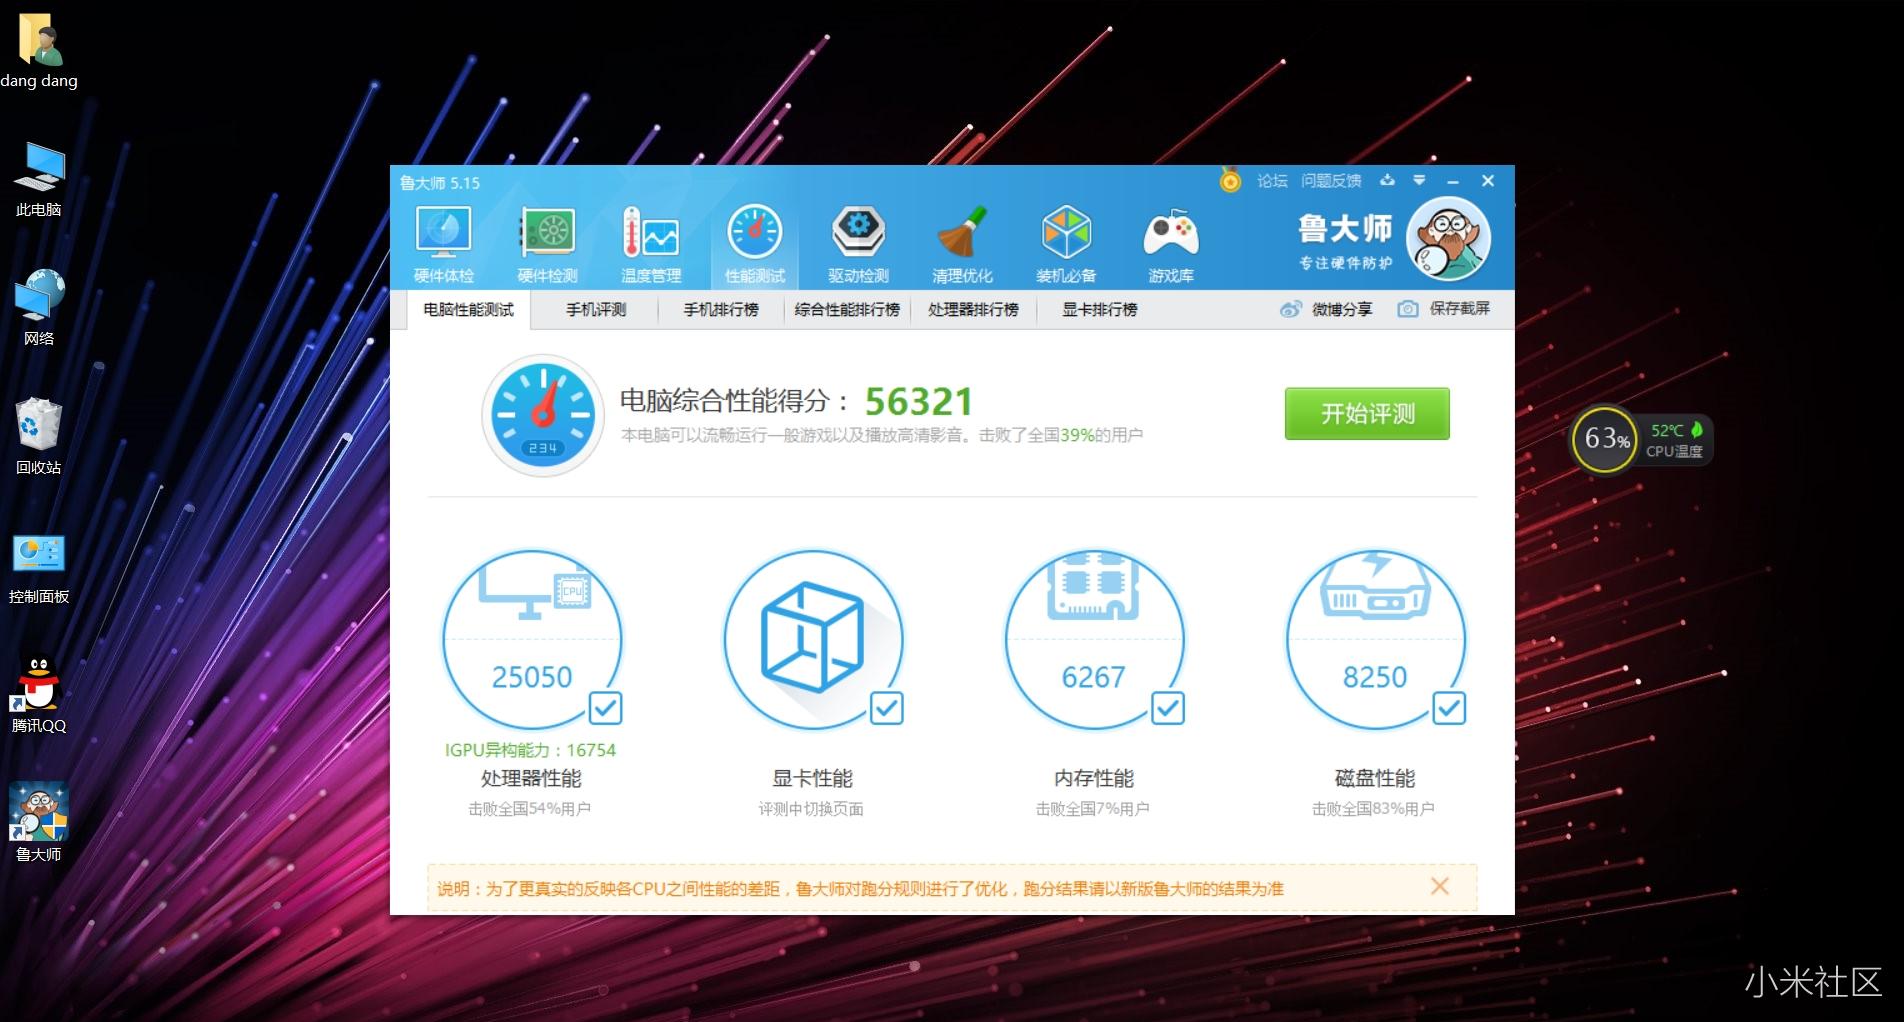Uncheck the 显卡性能 test checkbox

point(886,708)
